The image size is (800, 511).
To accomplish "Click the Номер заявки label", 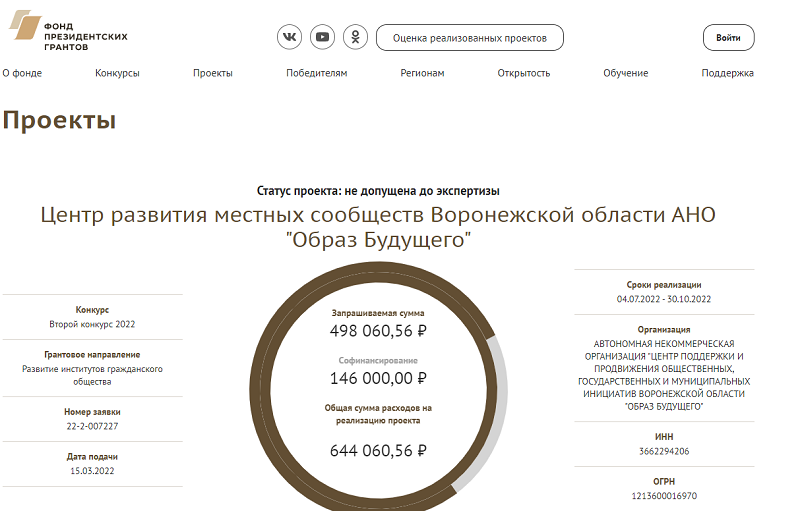I will 92,412.
